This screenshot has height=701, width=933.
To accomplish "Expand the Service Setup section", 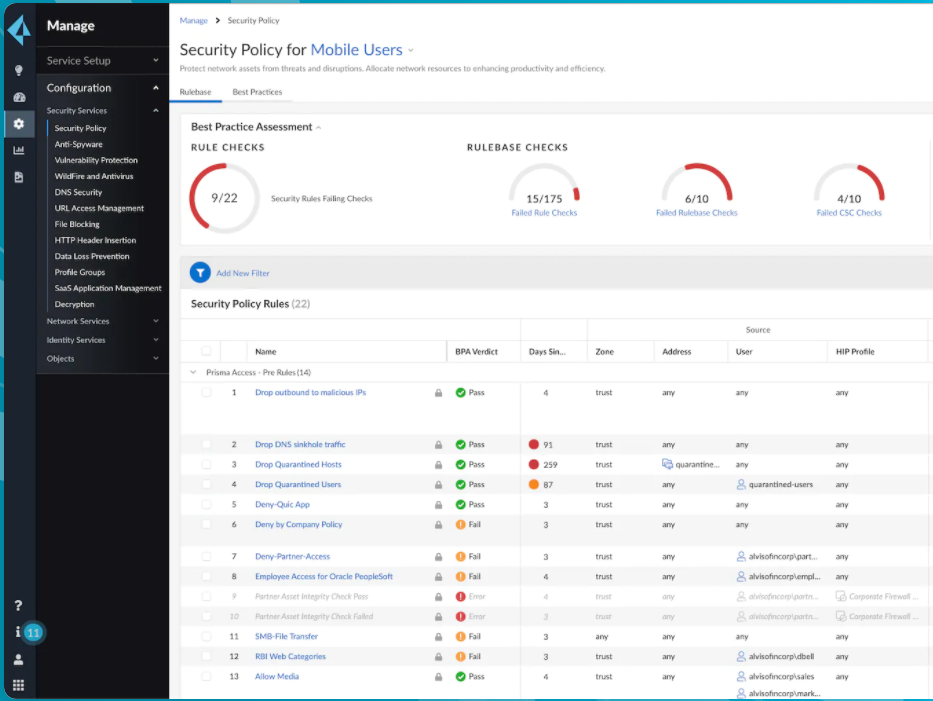I will click(x=102, y=61).
